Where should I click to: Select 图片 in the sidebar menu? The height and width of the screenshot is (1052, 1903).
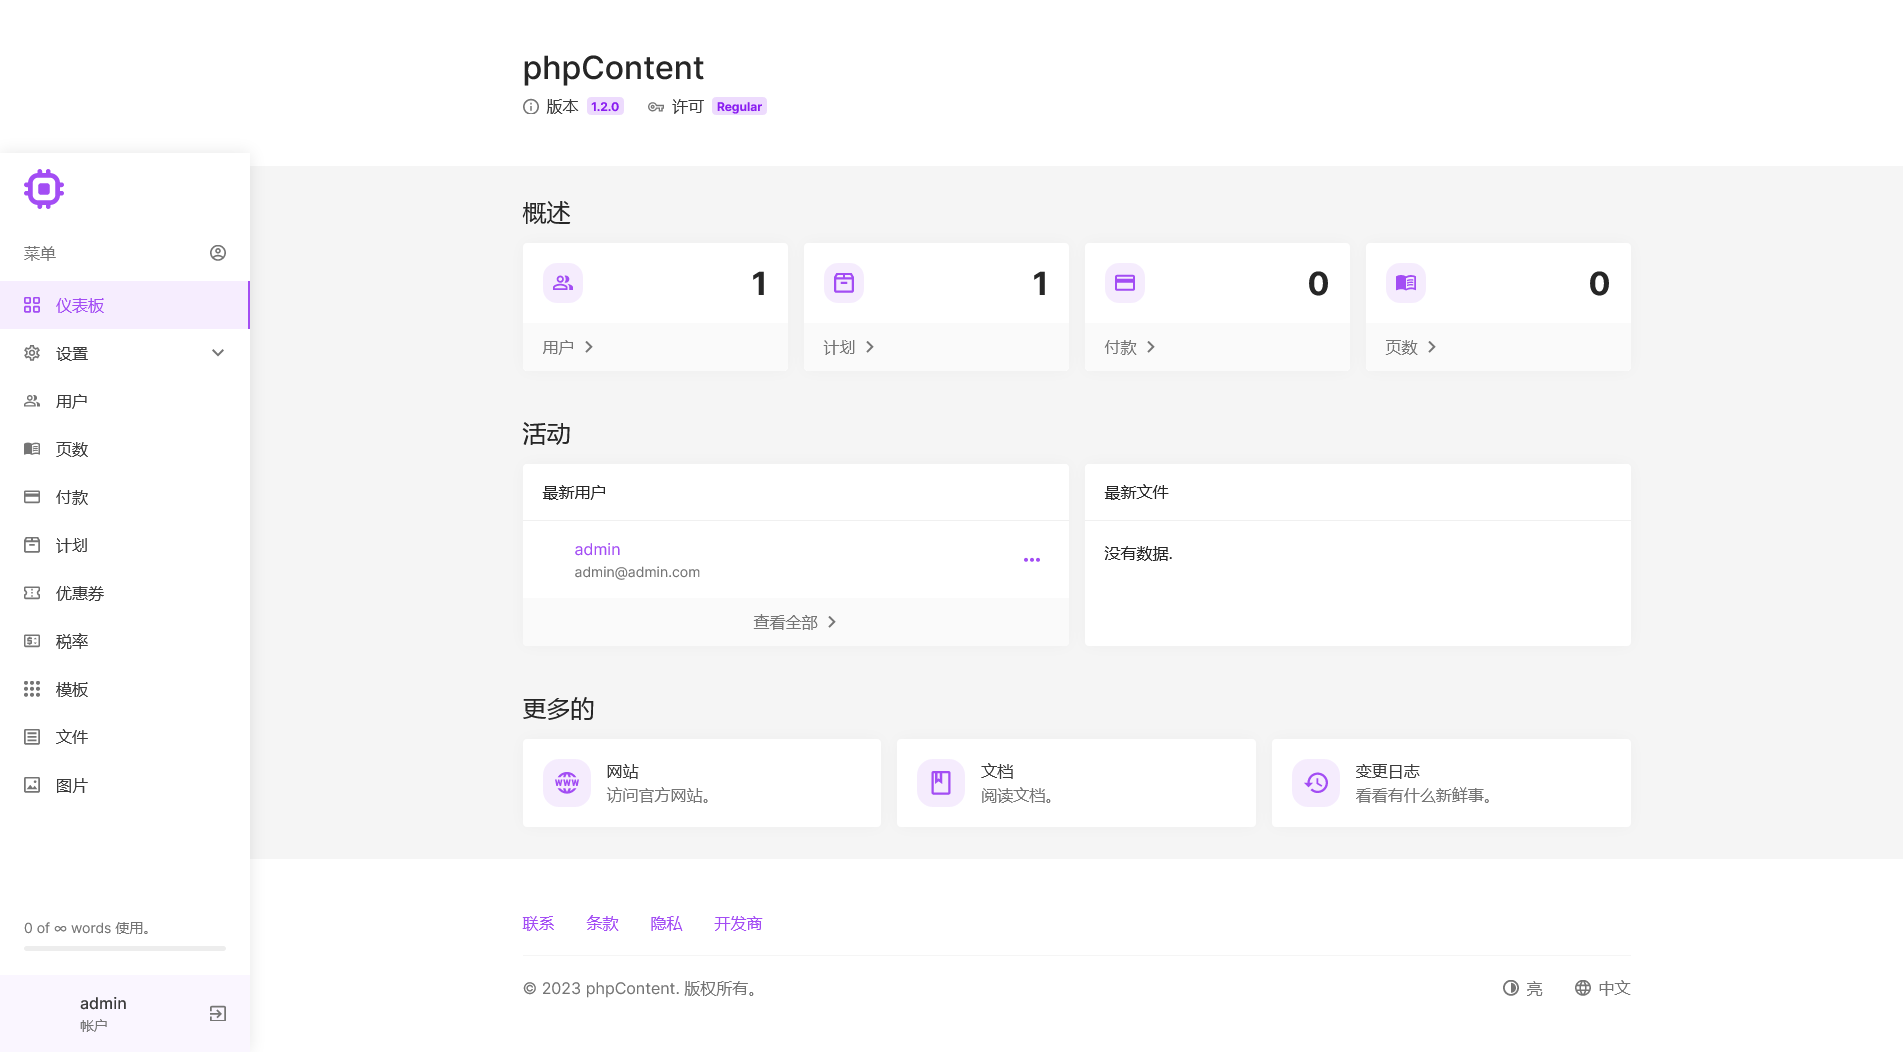[x=125, y=785]
